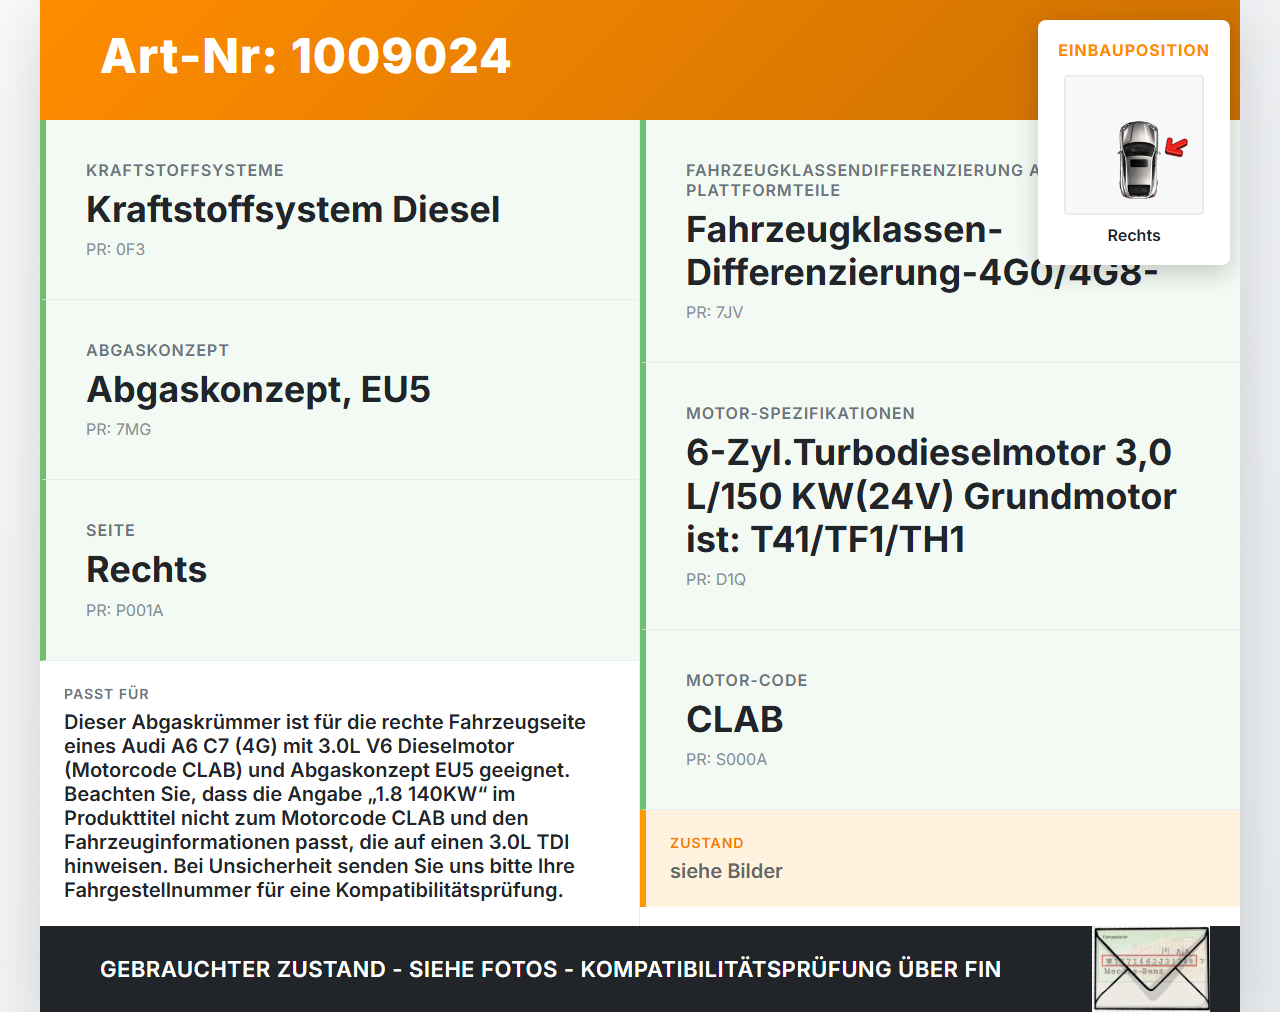Select Kraftstoffsystem Diesel value
This screenshot has width=1280, height=1012.
[293, 209]
